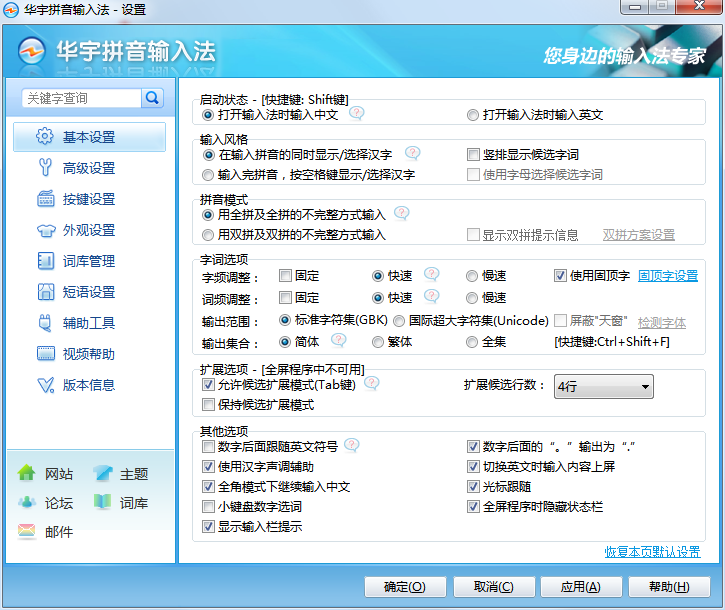Screen dimensions: 725x610
Task: Click help bubble next to 允许候选扩展模式
Action: click(371, 383)
